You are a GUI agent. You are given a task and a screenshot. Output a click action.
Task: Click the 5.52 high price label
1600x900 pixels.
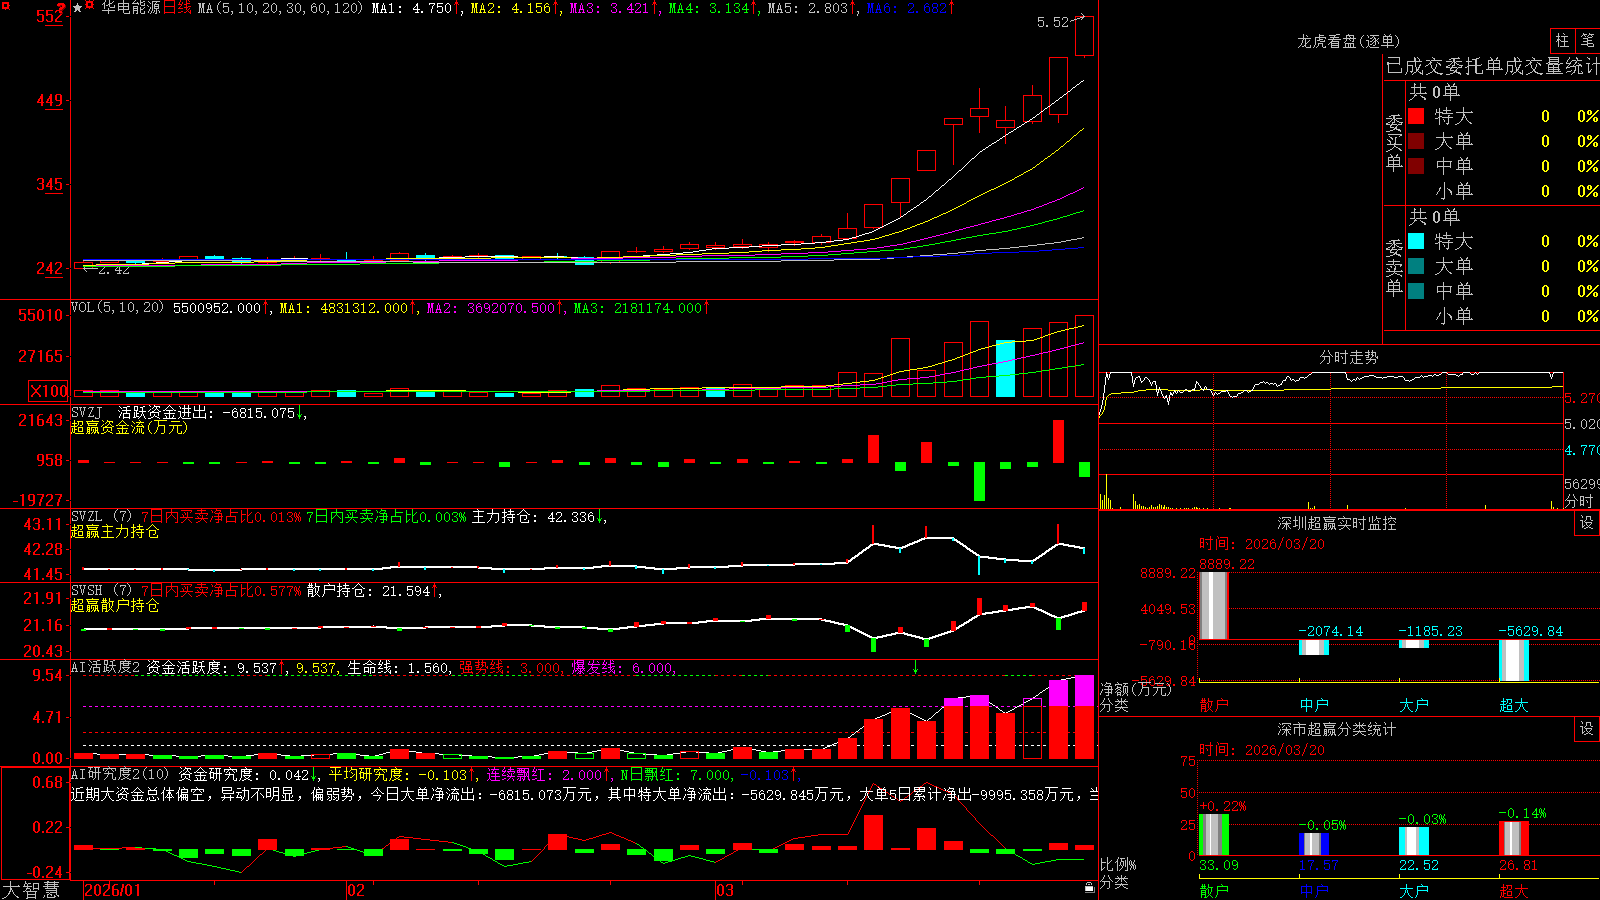point(1053,22)
